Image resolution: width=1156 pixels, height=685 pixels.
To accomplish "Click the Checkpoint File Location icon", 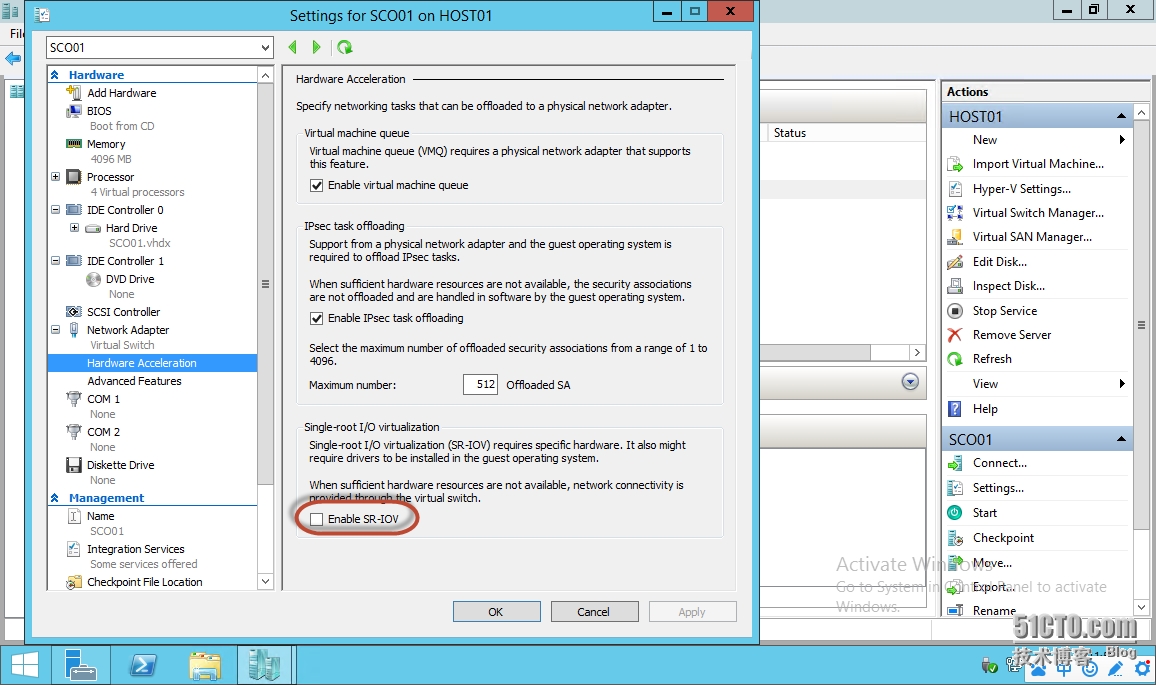I will pos(74,583).
